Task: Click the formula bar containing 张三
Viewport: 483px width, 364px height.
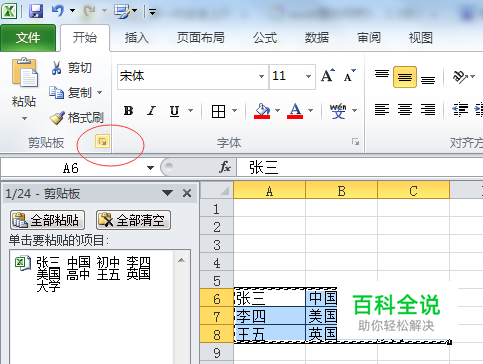Action: (x=360, y=167)
